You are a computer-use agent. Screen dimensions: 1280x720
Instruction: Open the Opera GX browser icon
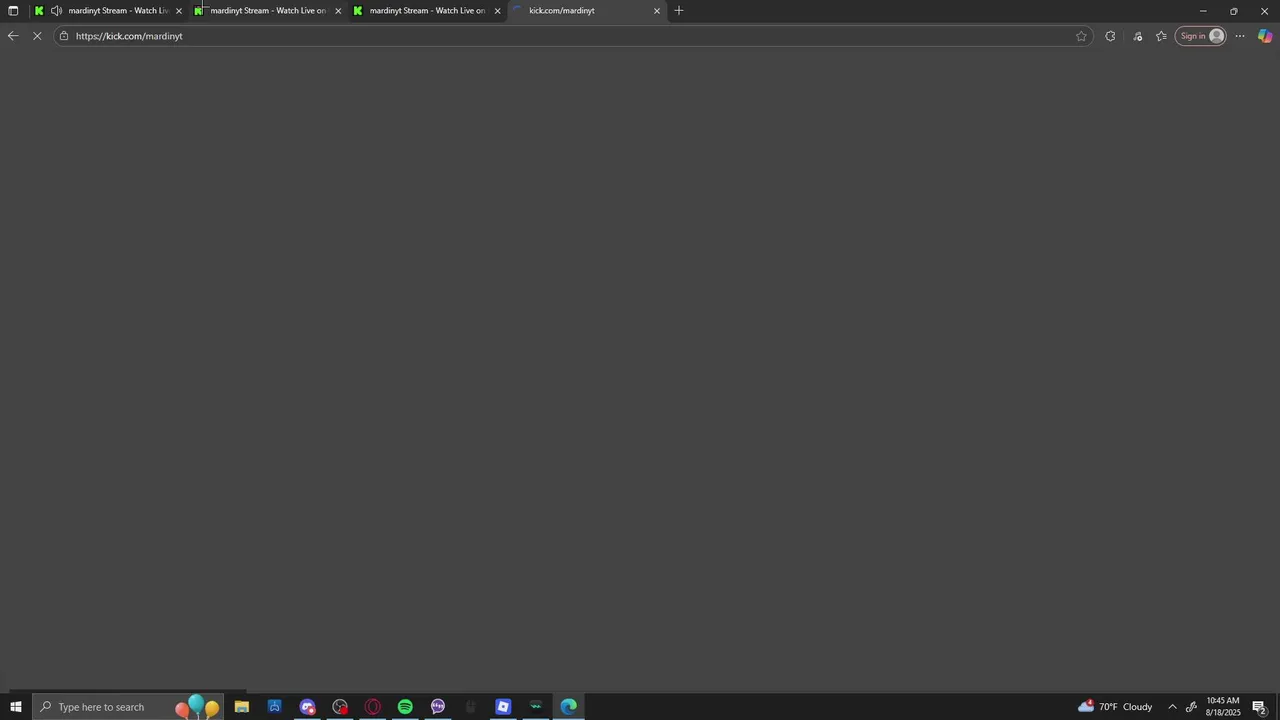pos(373,707)
